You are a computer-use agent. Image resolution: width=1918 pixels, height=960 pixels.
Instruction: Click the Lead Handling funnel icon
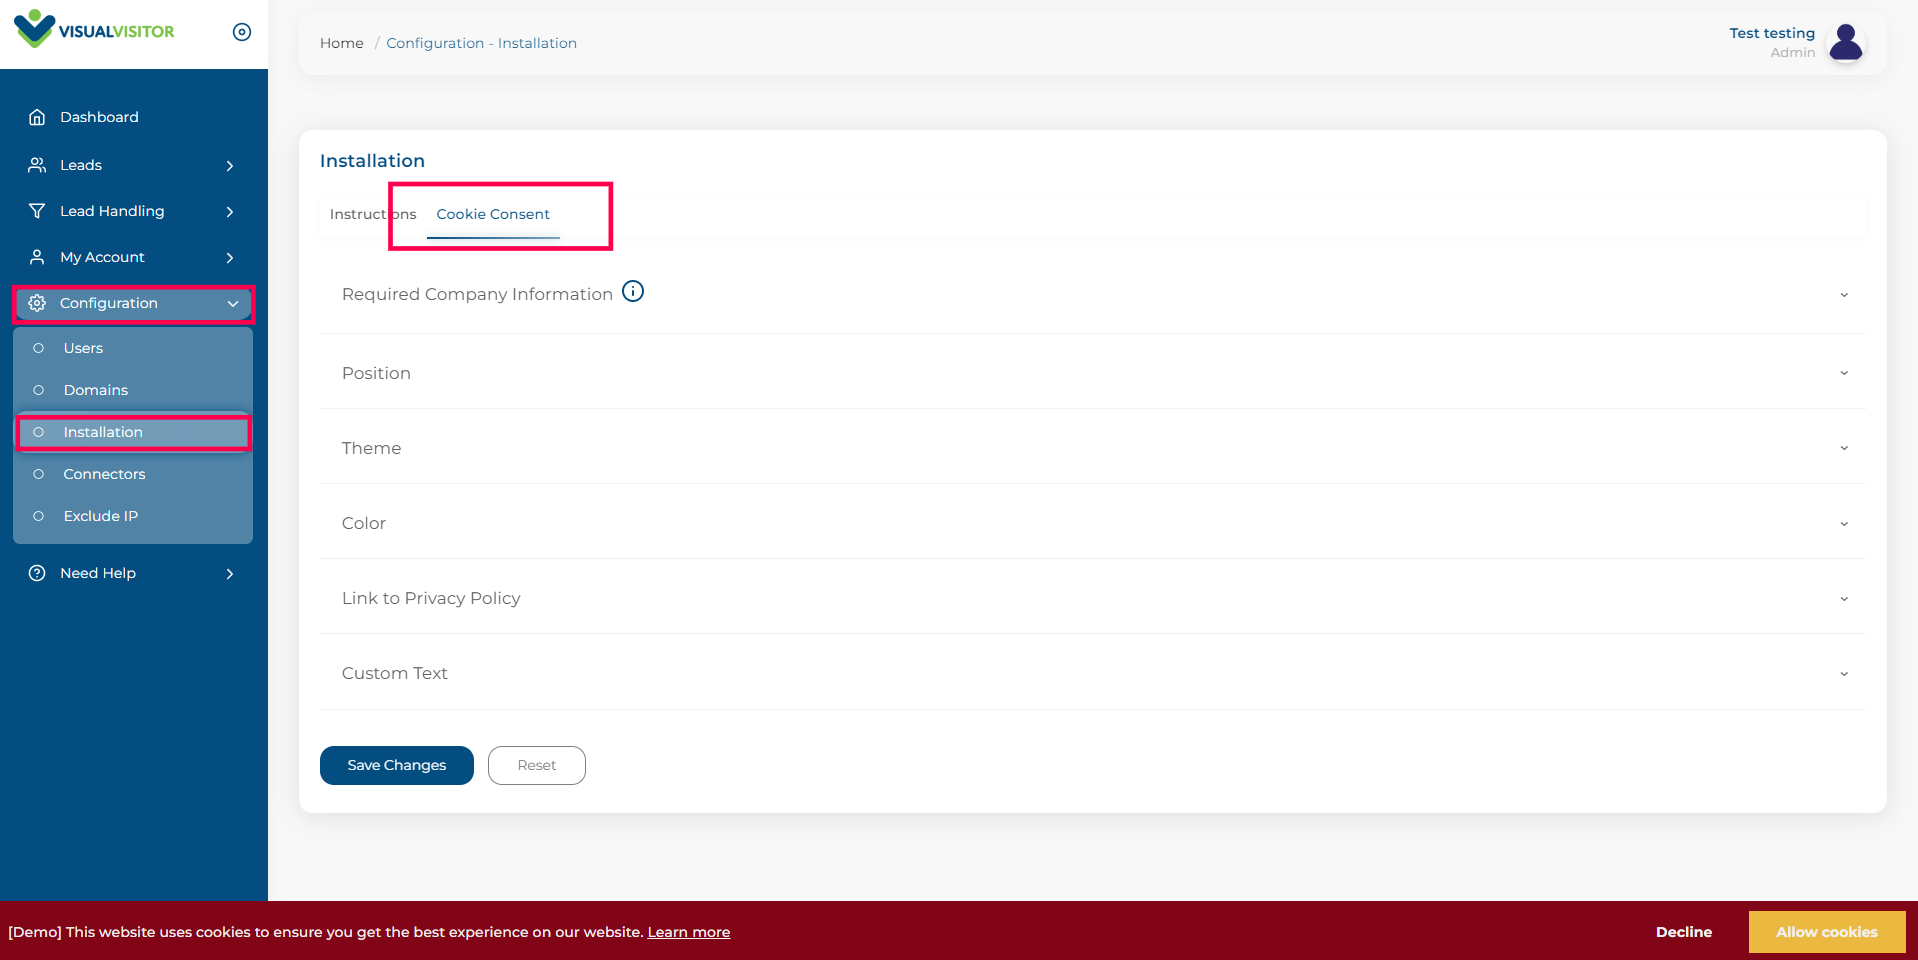point(37,211)
